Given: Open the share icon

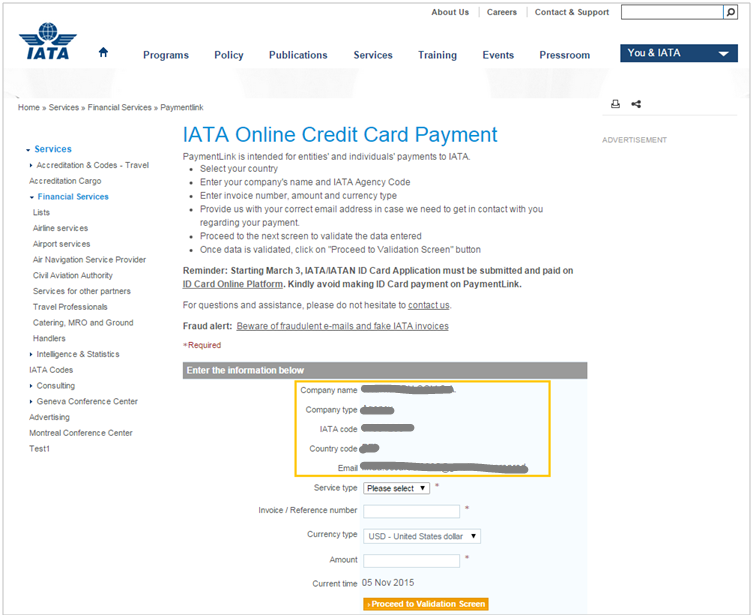Looking at the screenshot, I should 636,104.
